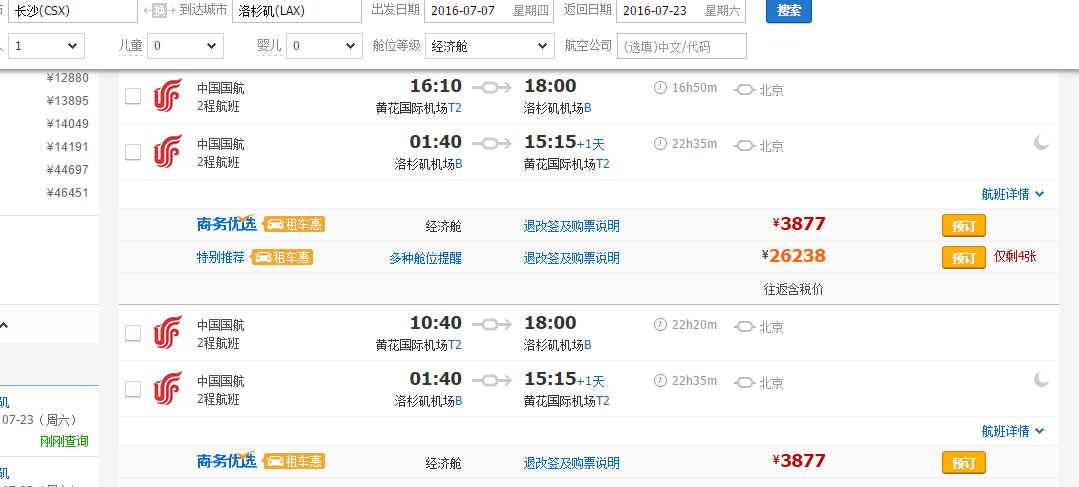Click Air China logo on first 01:40 flight
This screenshot has height=487, width=1079.
point(167,151)
